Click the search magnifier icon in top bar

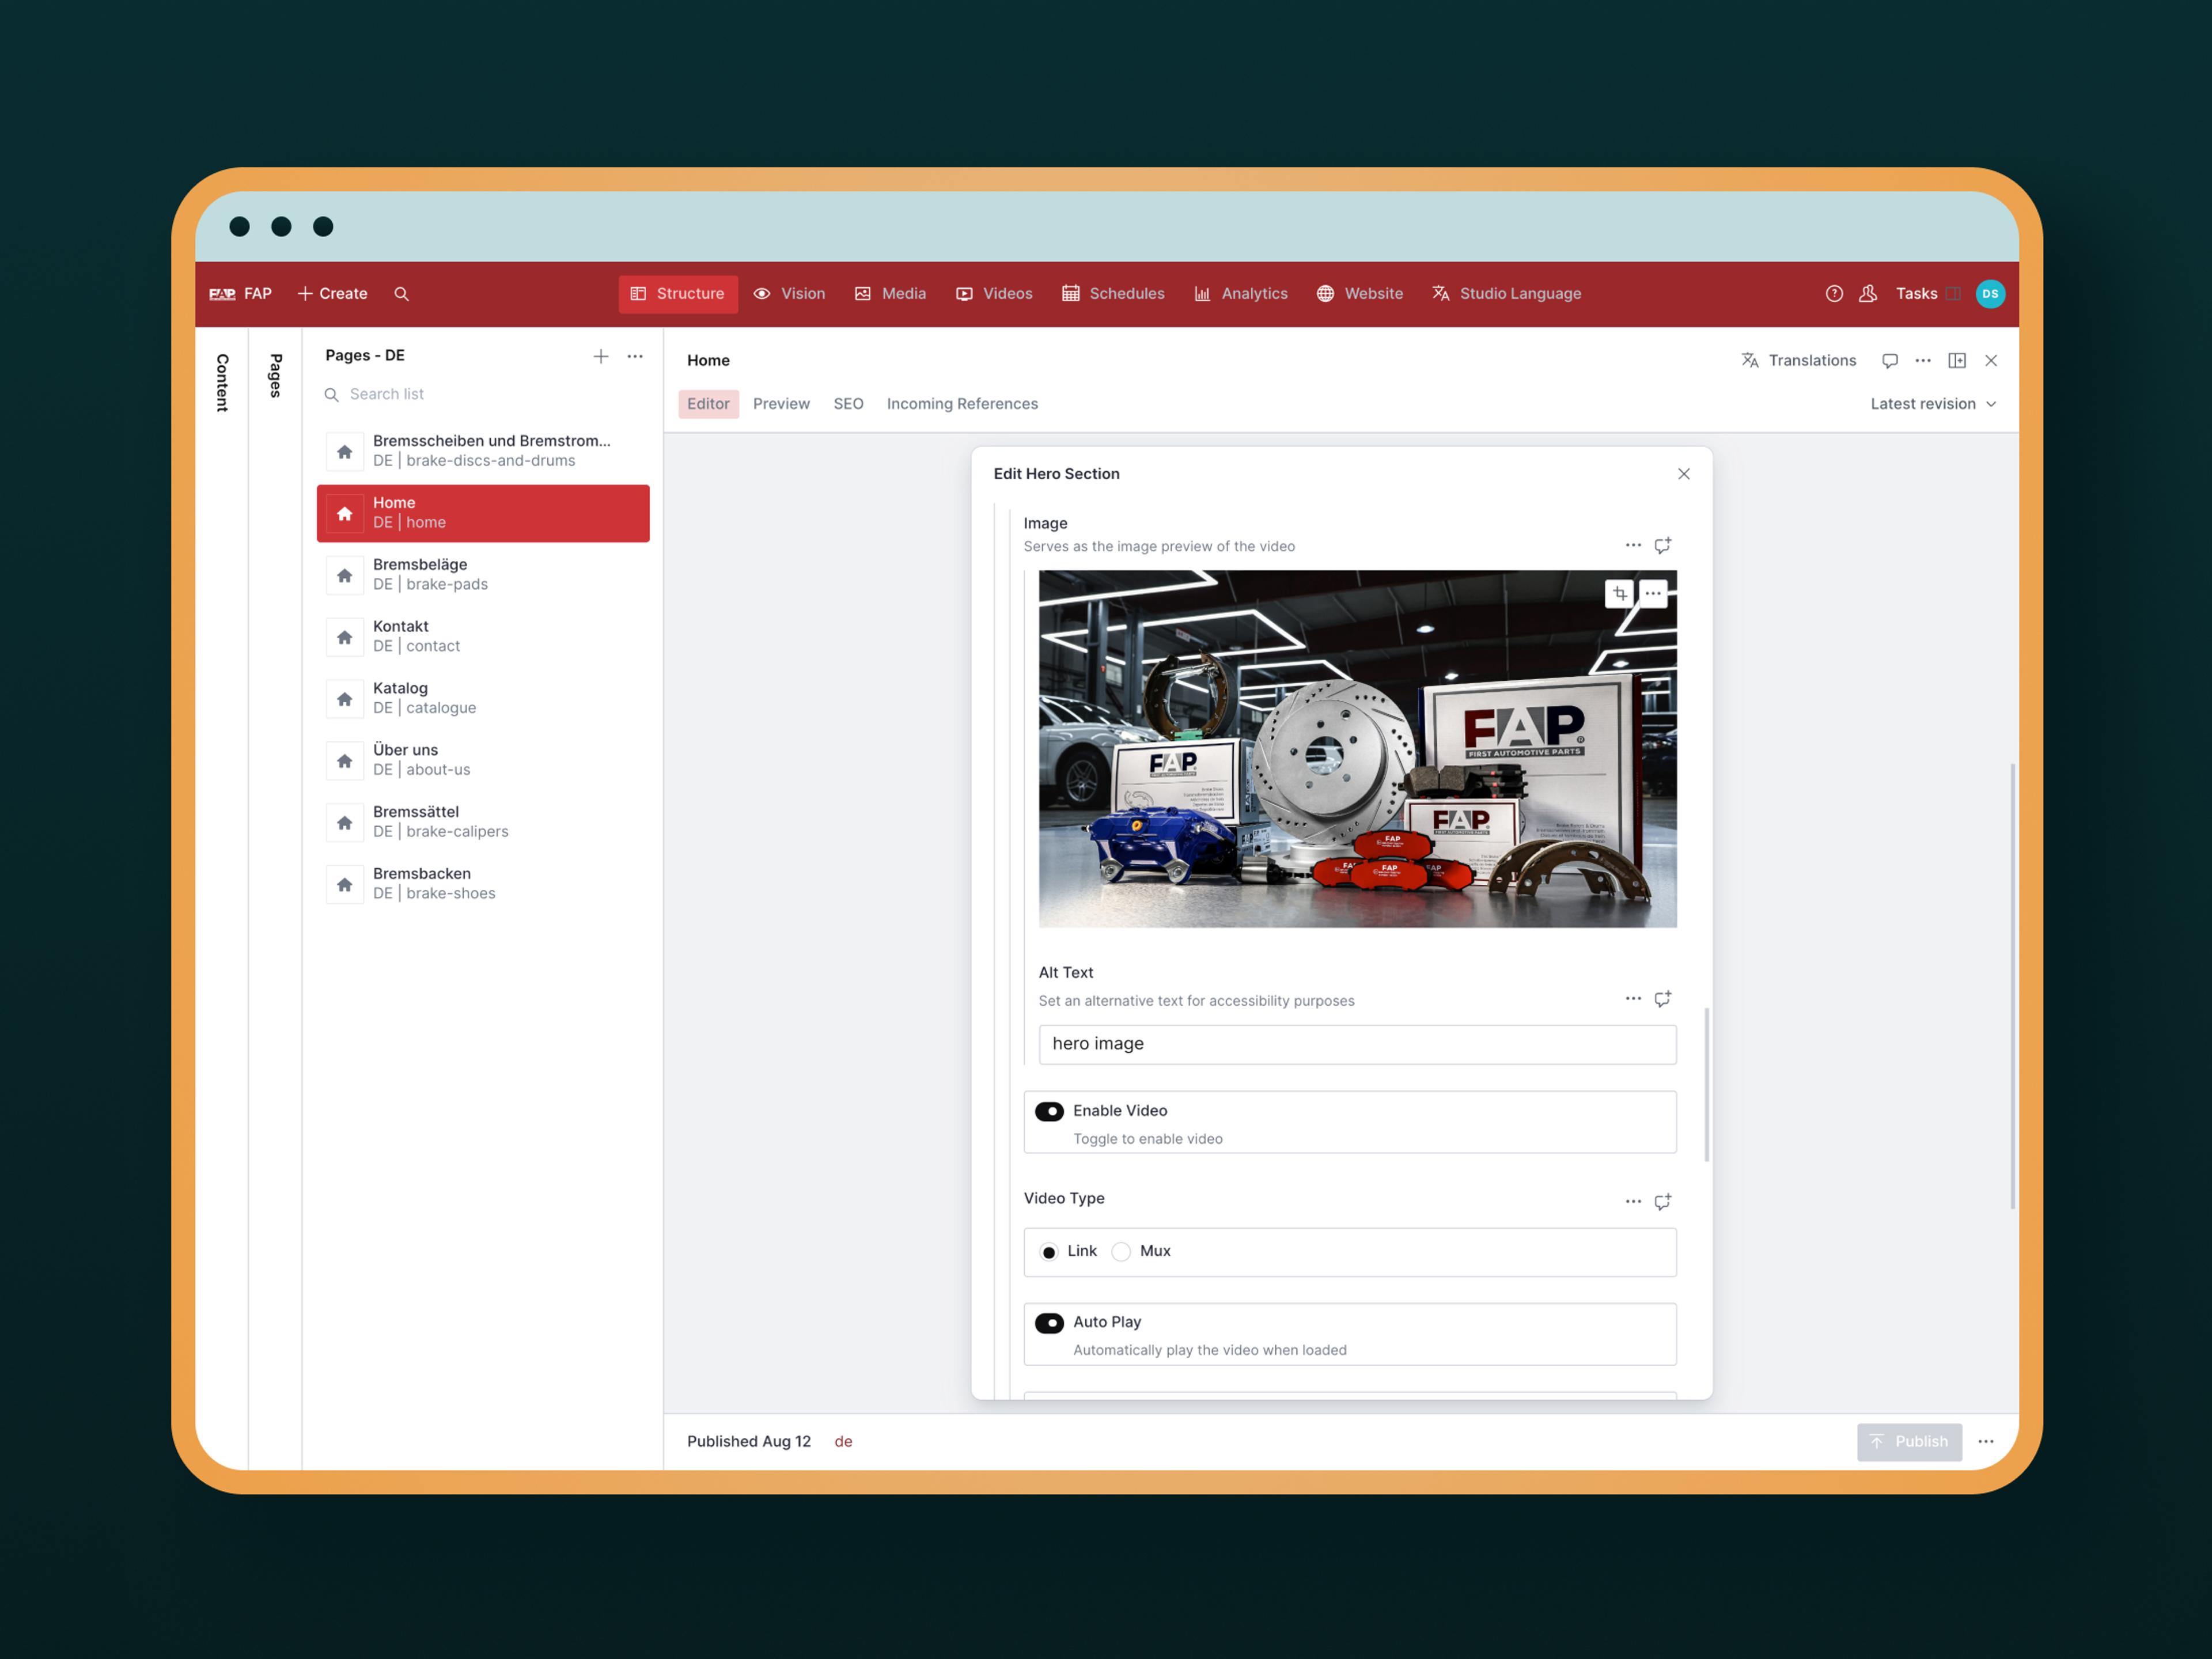pos(401,294)
